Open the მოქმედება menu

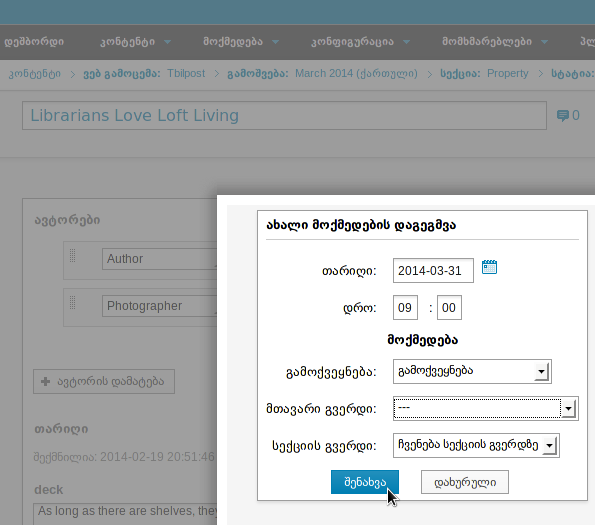pos(241,42)
